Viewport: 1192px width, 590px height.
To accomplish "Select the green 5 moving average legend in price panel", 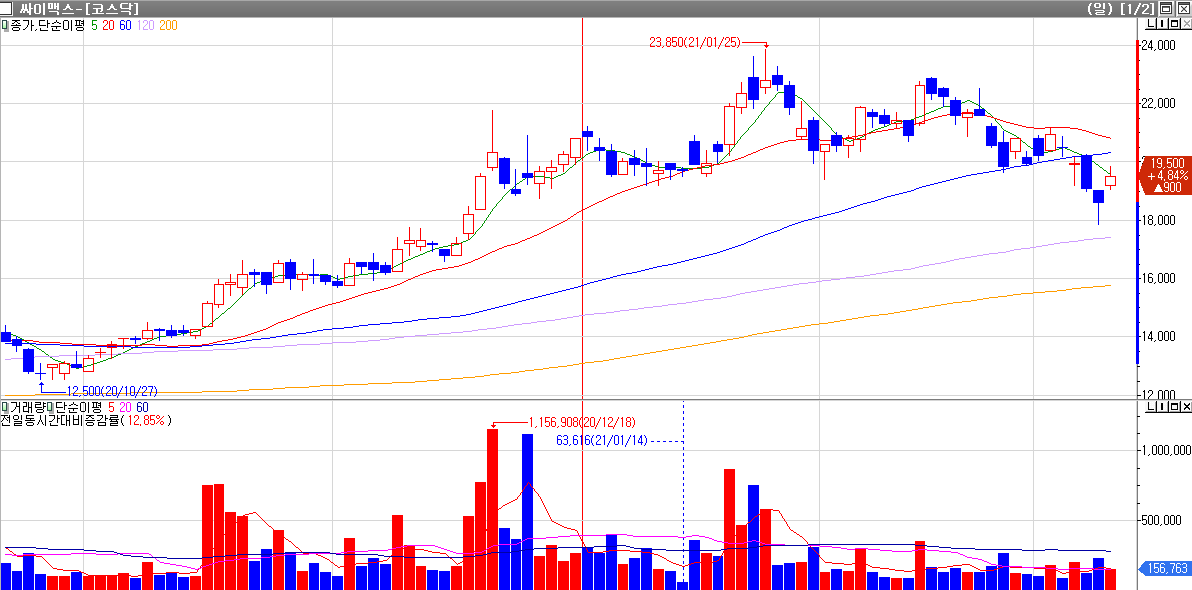I will tap(94, 25).
